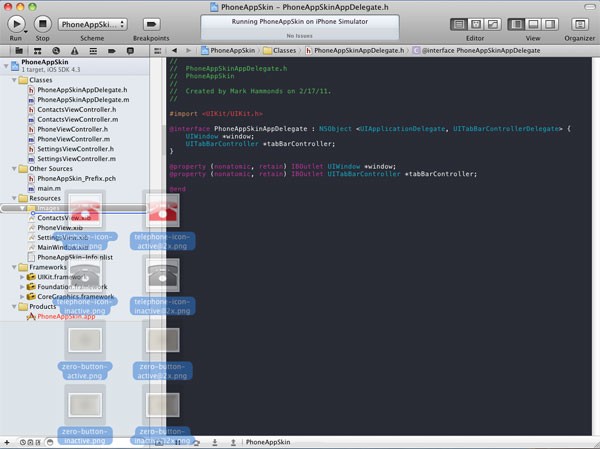Hide the Navigator pane view button

(x=516, y=24)
